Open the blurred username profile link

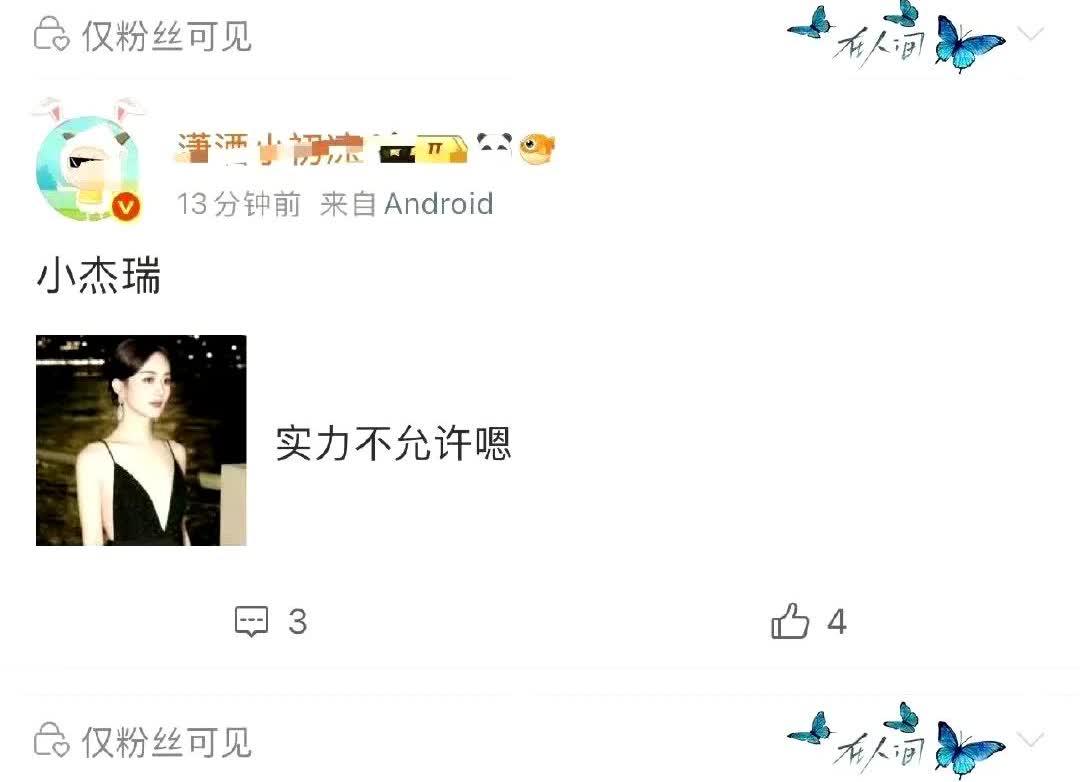tap(269, 148)
